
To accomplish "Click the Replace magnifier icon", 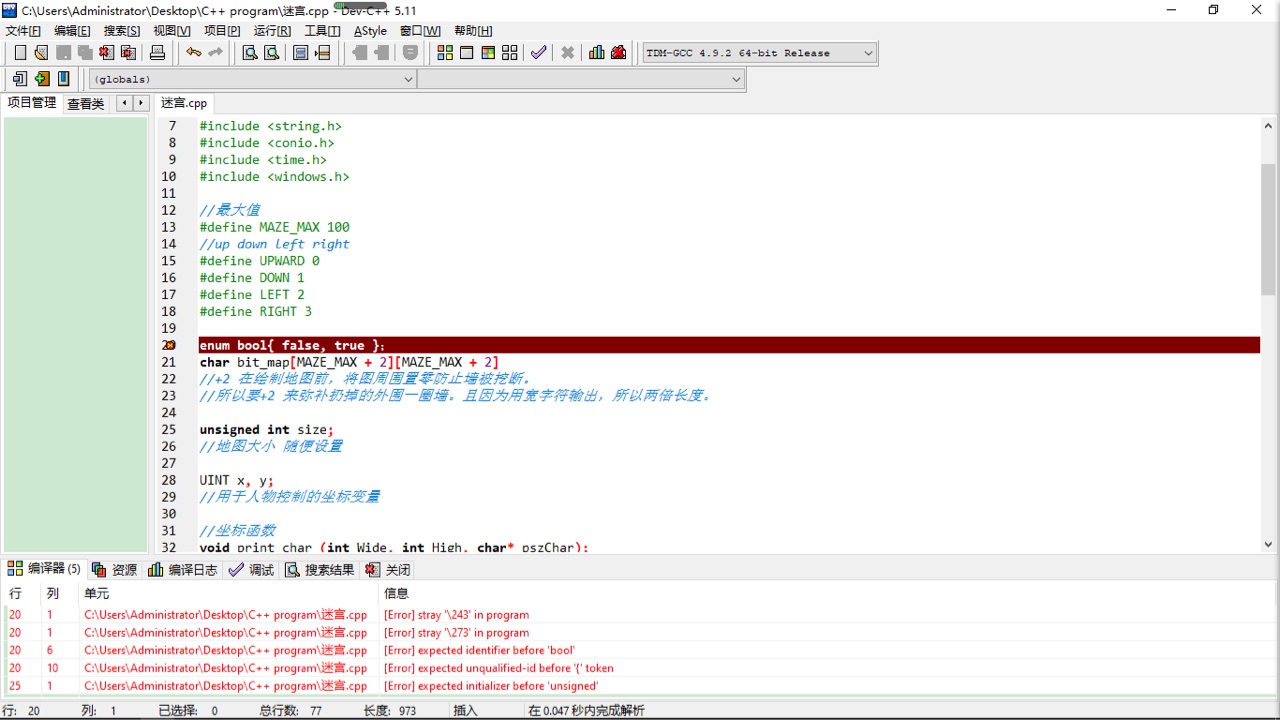I will [x=271, y=53].
